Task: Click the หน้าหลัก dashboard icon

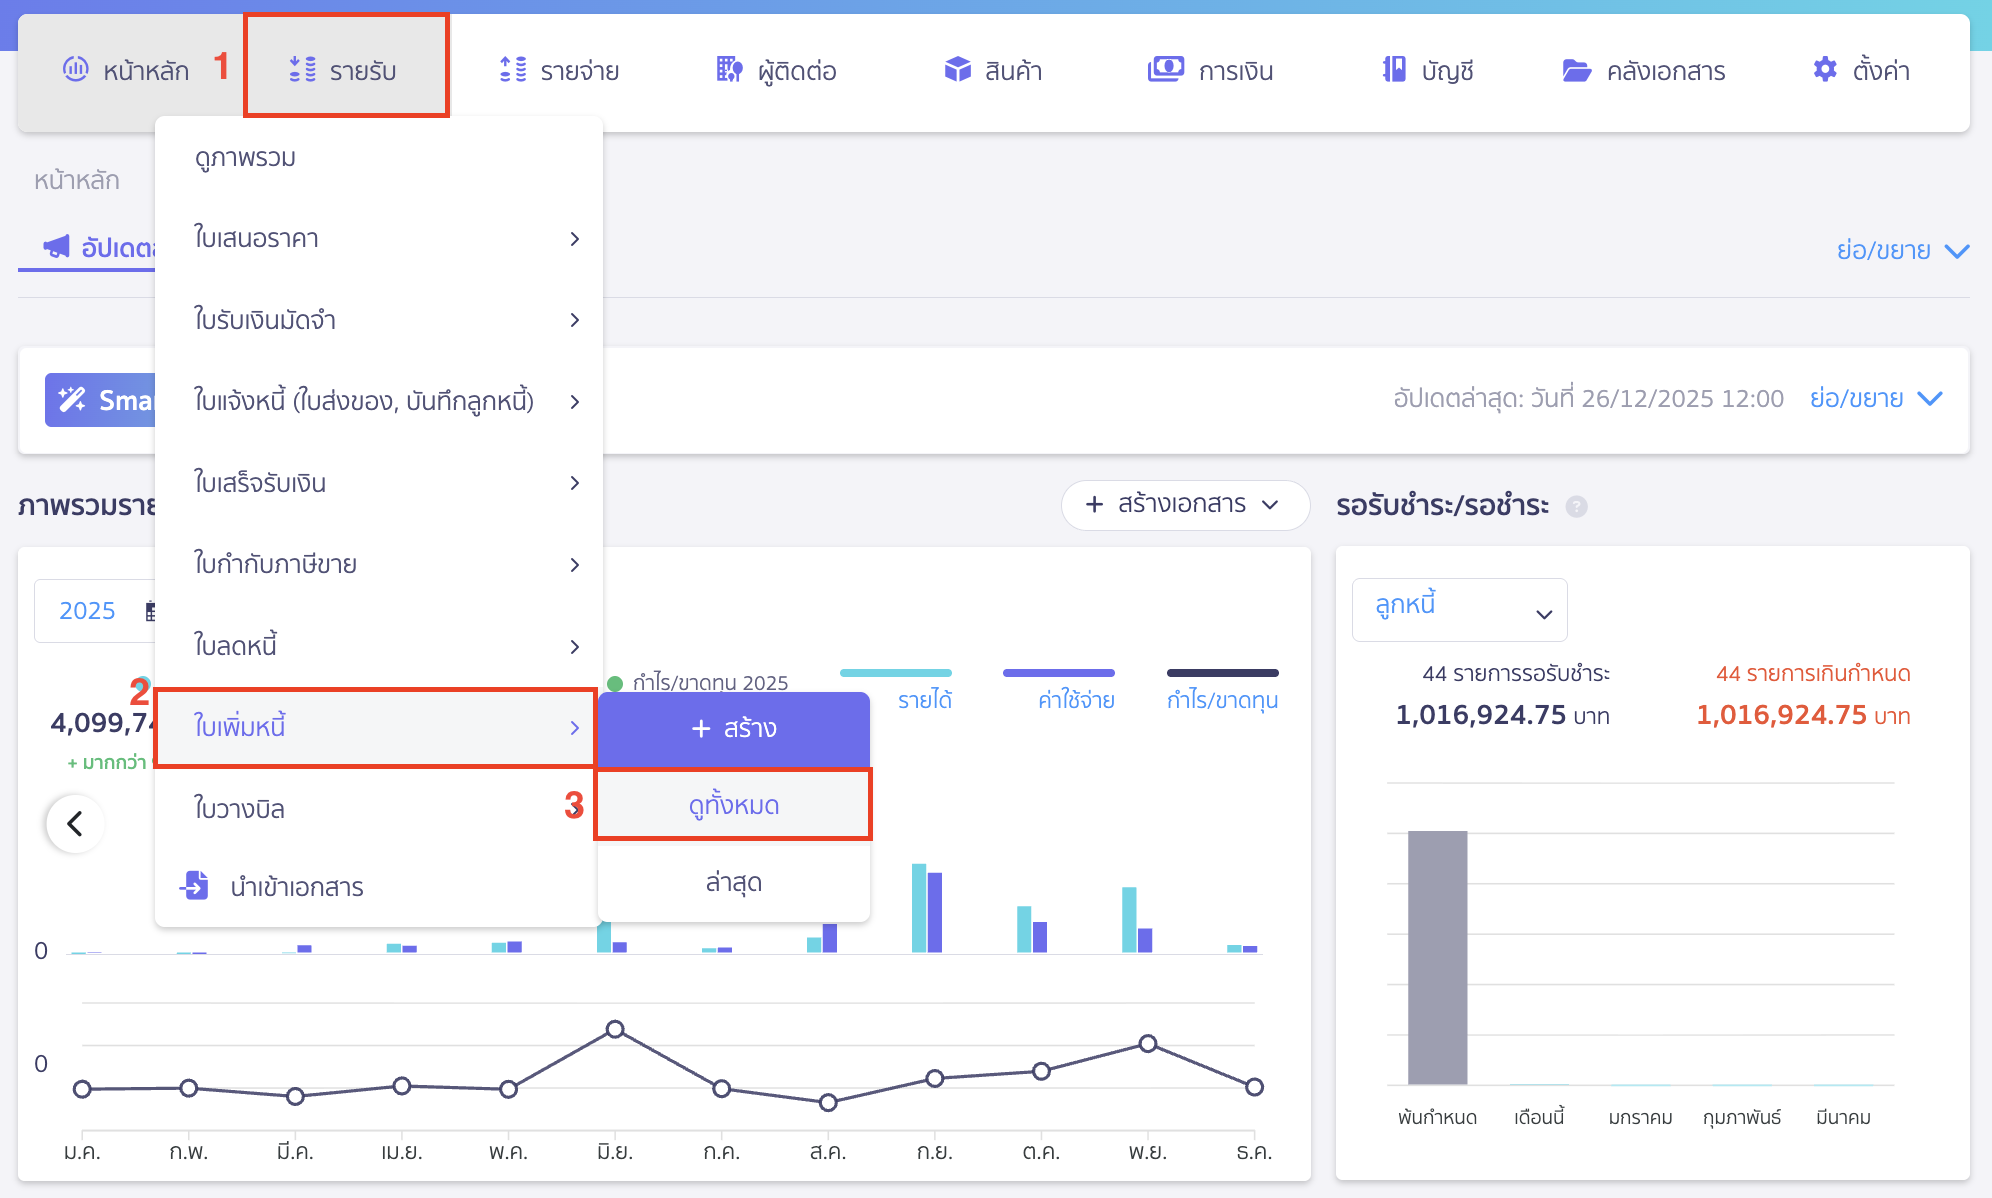Action: 76,70
